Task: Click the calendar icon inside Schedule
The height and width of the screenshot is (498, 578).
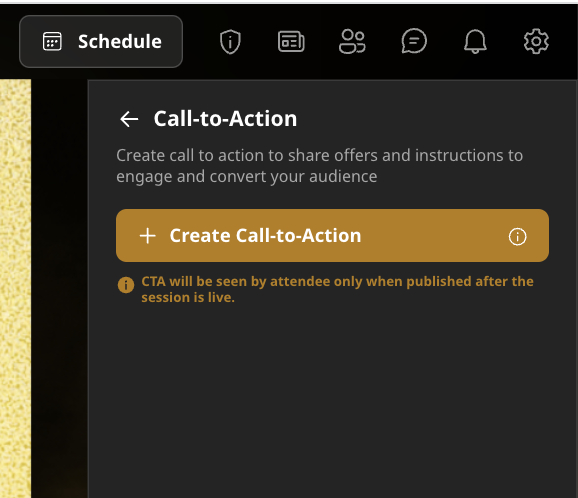Action: (52, 41)
